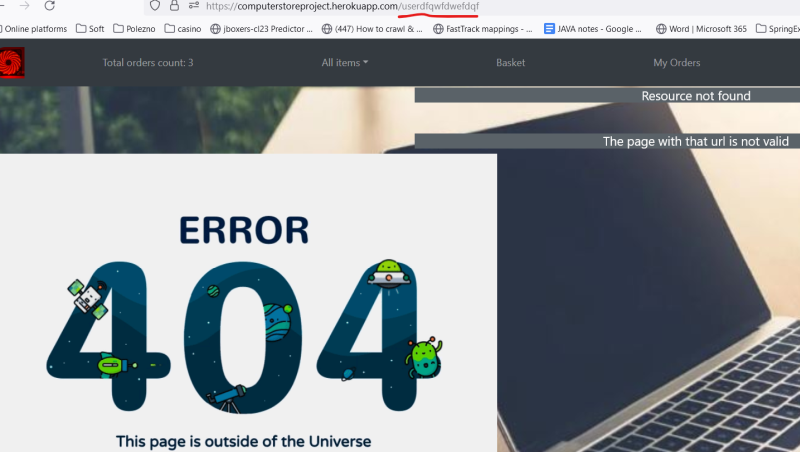Click the browser reload icon

[x=49, y=6]
